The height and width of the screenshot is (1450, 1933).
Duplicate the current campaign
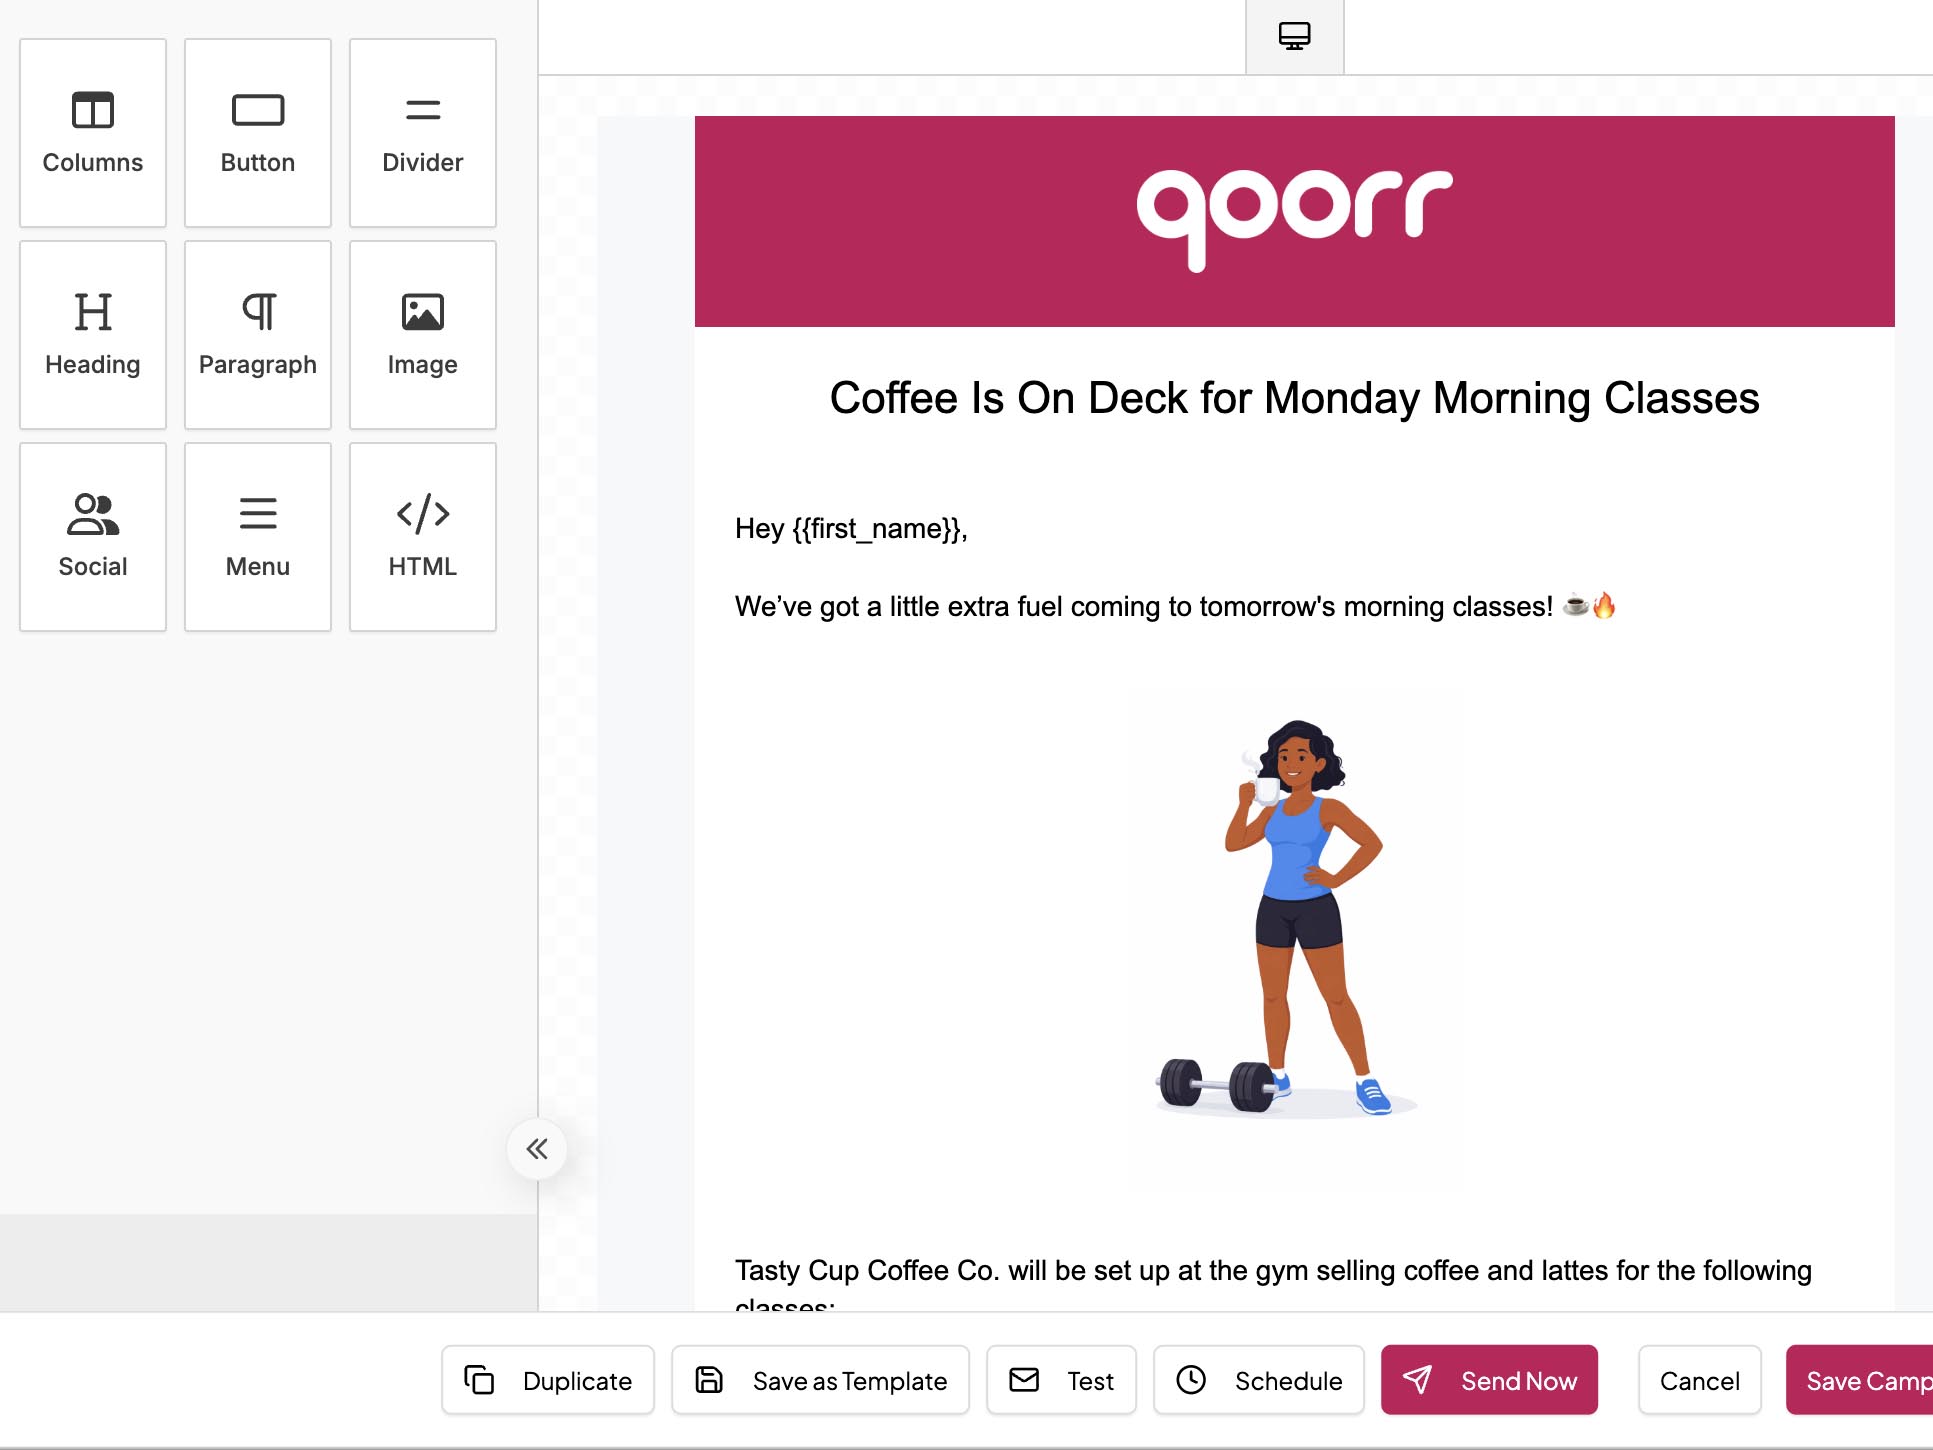tap(547, 1380)
